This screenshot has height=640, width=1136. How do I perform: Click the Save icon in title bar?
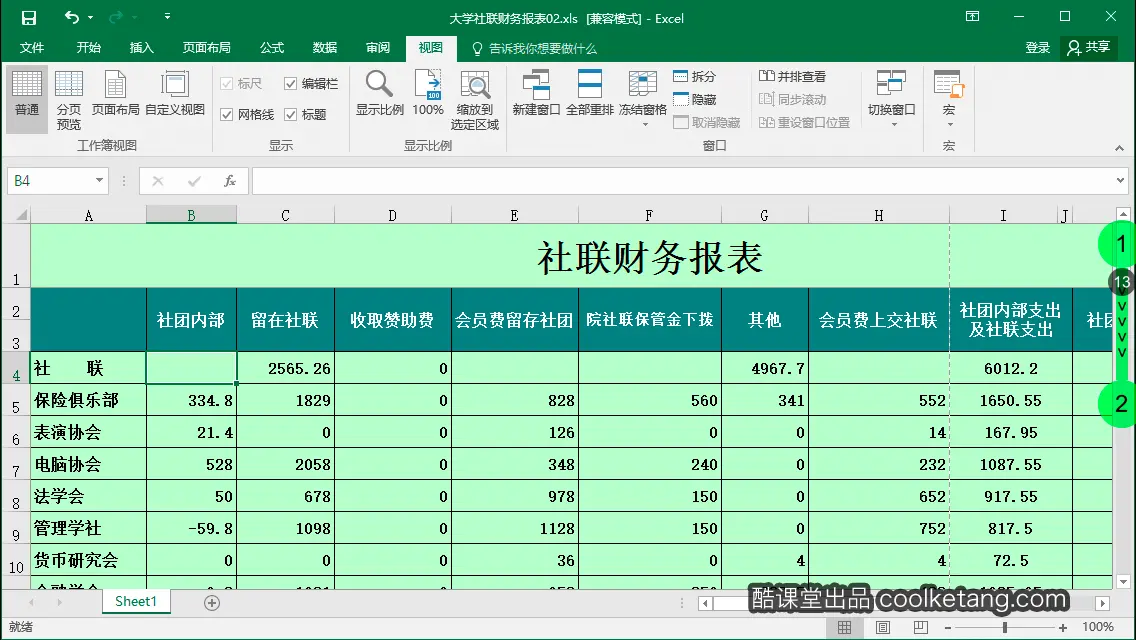(x=28, y=17)
